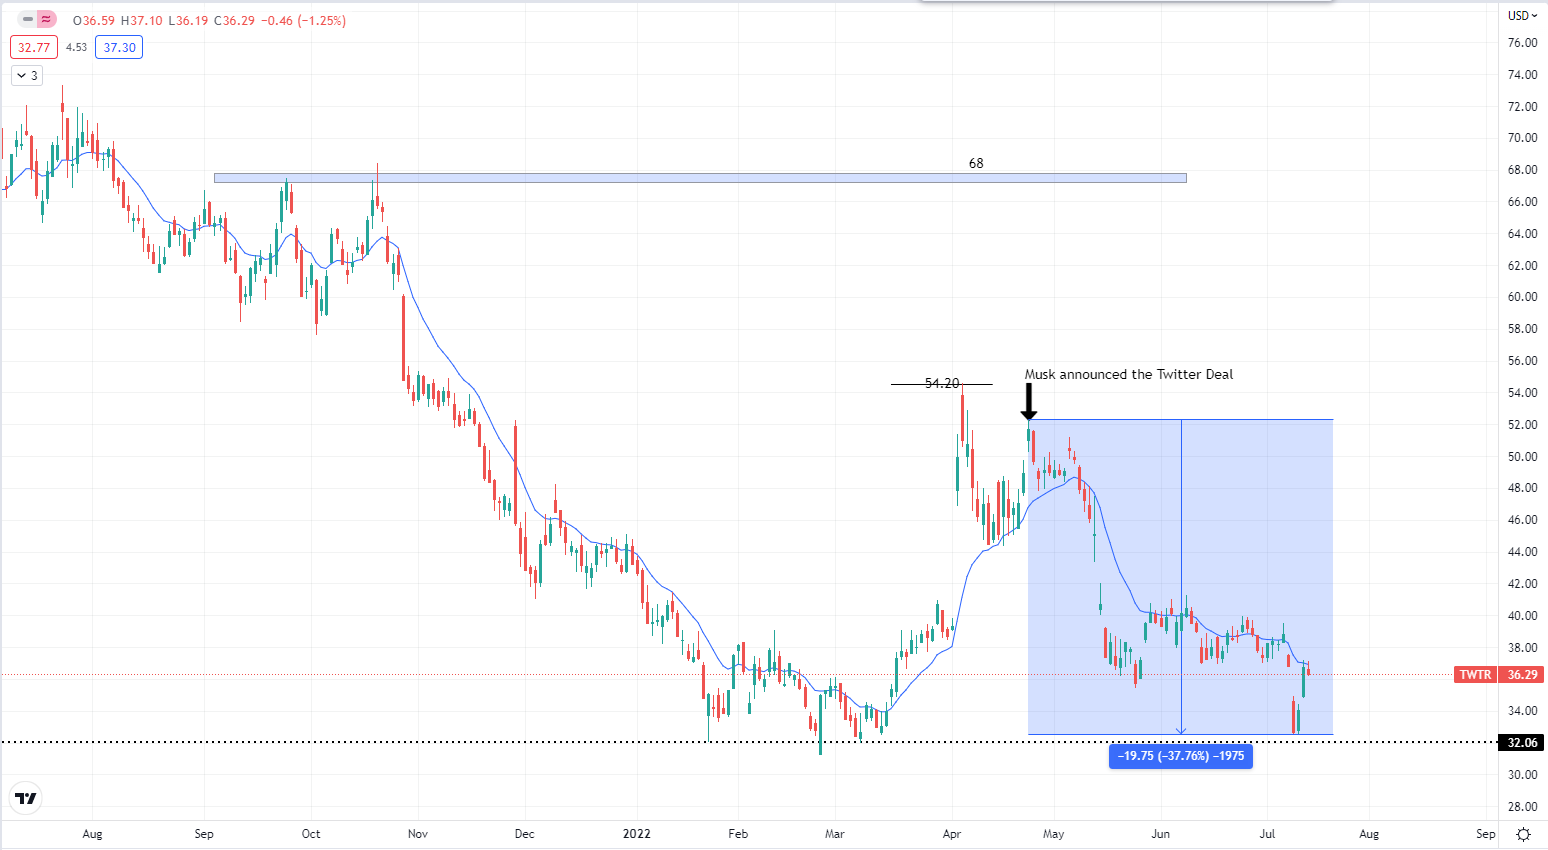
Task: Select the 'Musk announced the Twitter Deal' text
Action: click(x=1129, y=374)
